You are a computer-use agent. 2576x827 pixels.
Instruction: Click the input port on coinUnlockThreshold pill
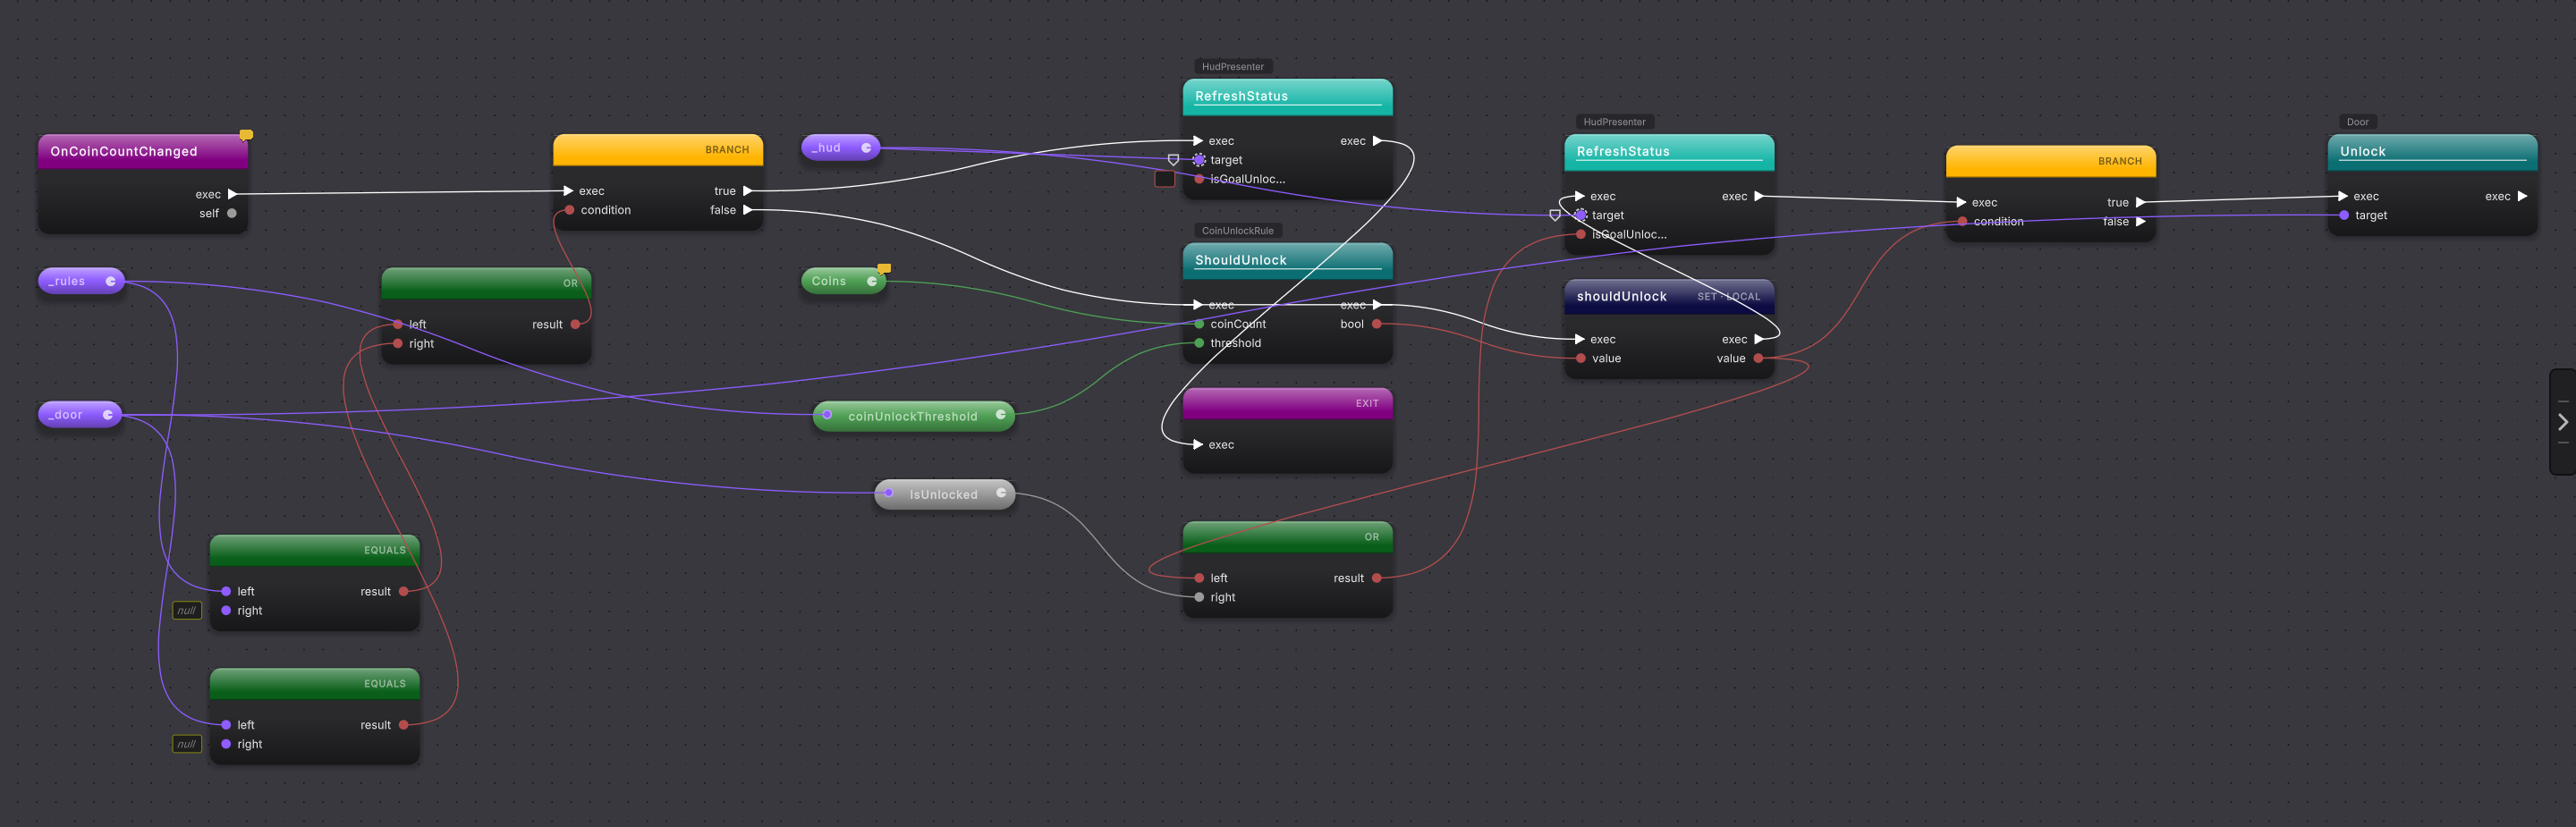[827, 415]
